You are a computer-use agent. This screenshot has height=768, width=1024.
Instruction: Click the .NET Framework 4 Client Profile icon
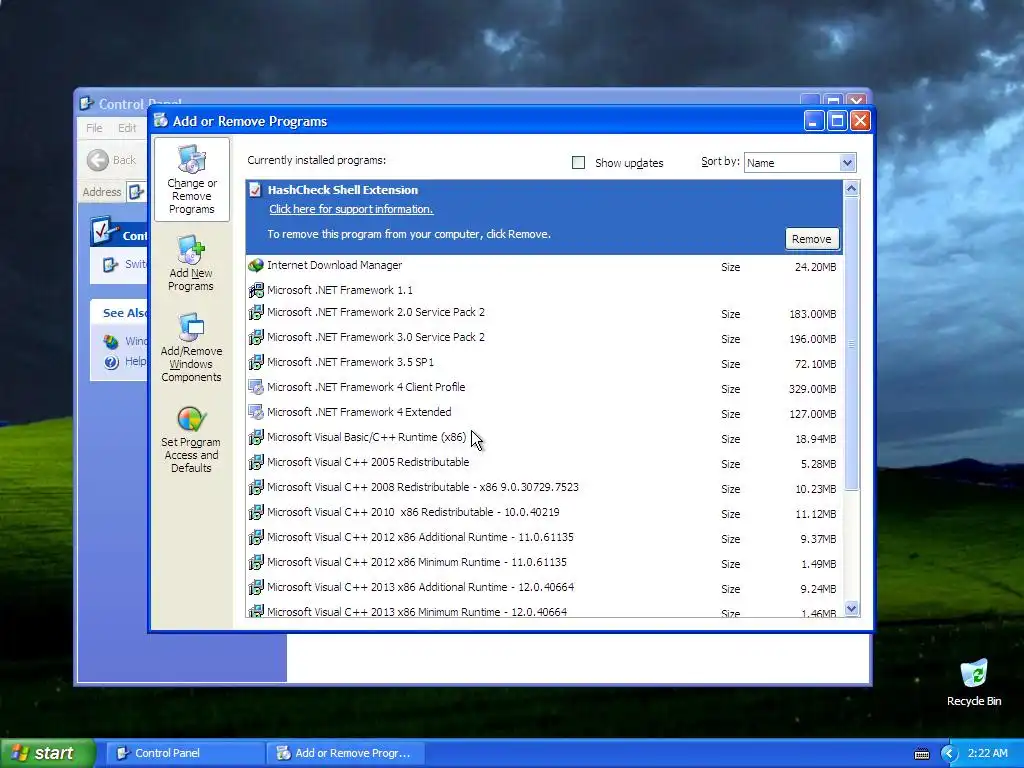255,387
